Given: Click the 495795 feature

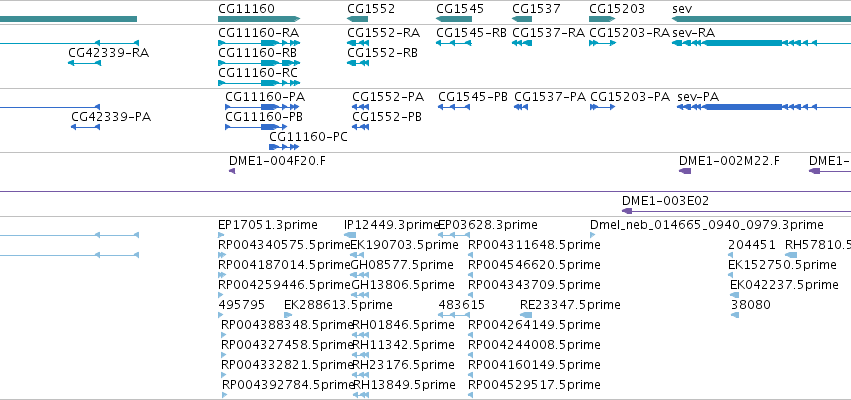Looking at the screenshot, I should pos(221,315).
